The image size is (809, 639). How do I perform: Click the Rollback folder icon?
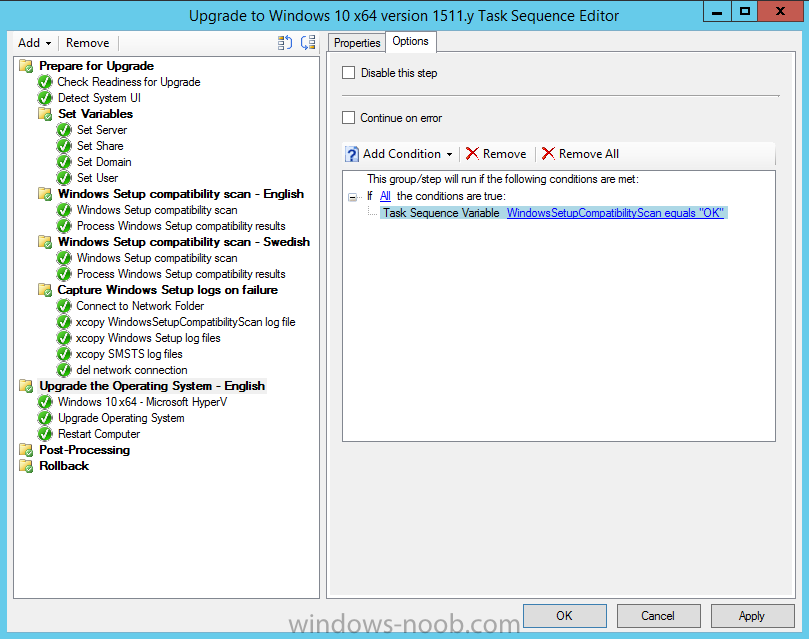[x=26, y=466]
